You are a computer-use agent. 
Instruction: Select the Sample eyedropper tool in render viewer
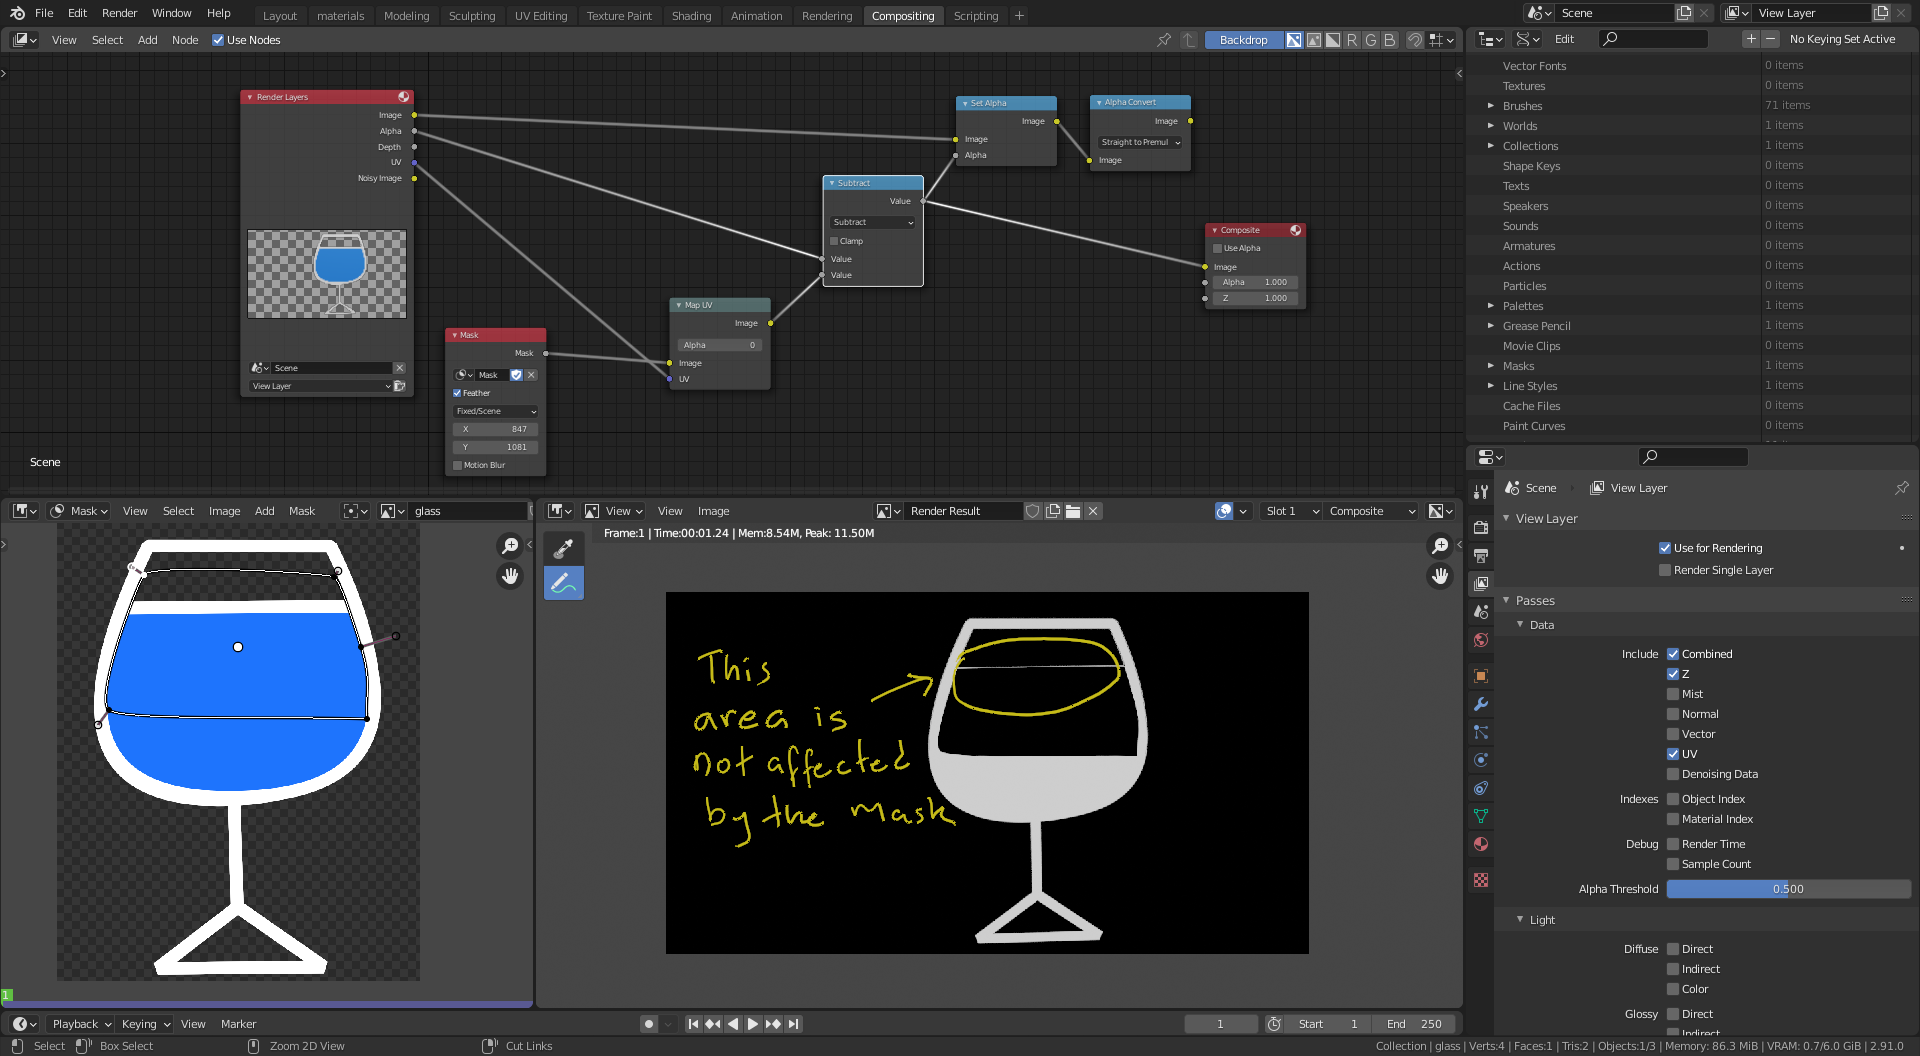[564, 547]
